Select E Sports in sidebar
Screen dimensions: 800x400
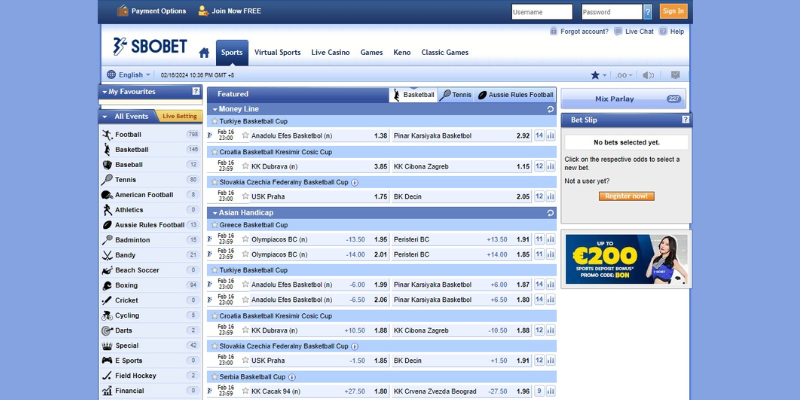[151, 361]
